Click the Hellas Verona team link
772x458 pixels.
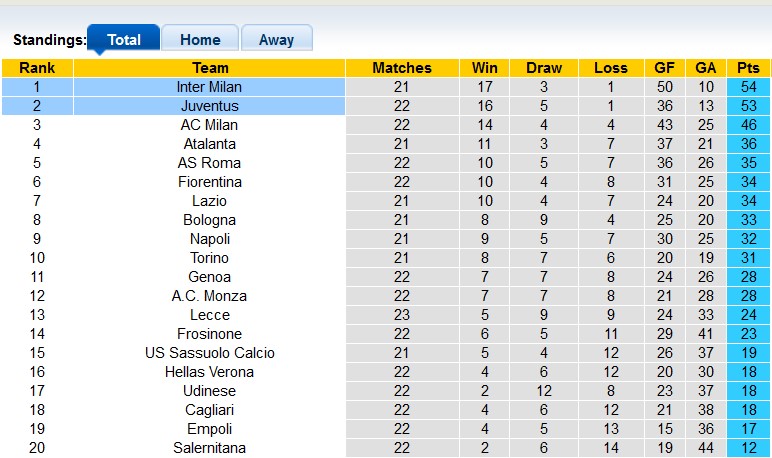[x=210, y=372]
